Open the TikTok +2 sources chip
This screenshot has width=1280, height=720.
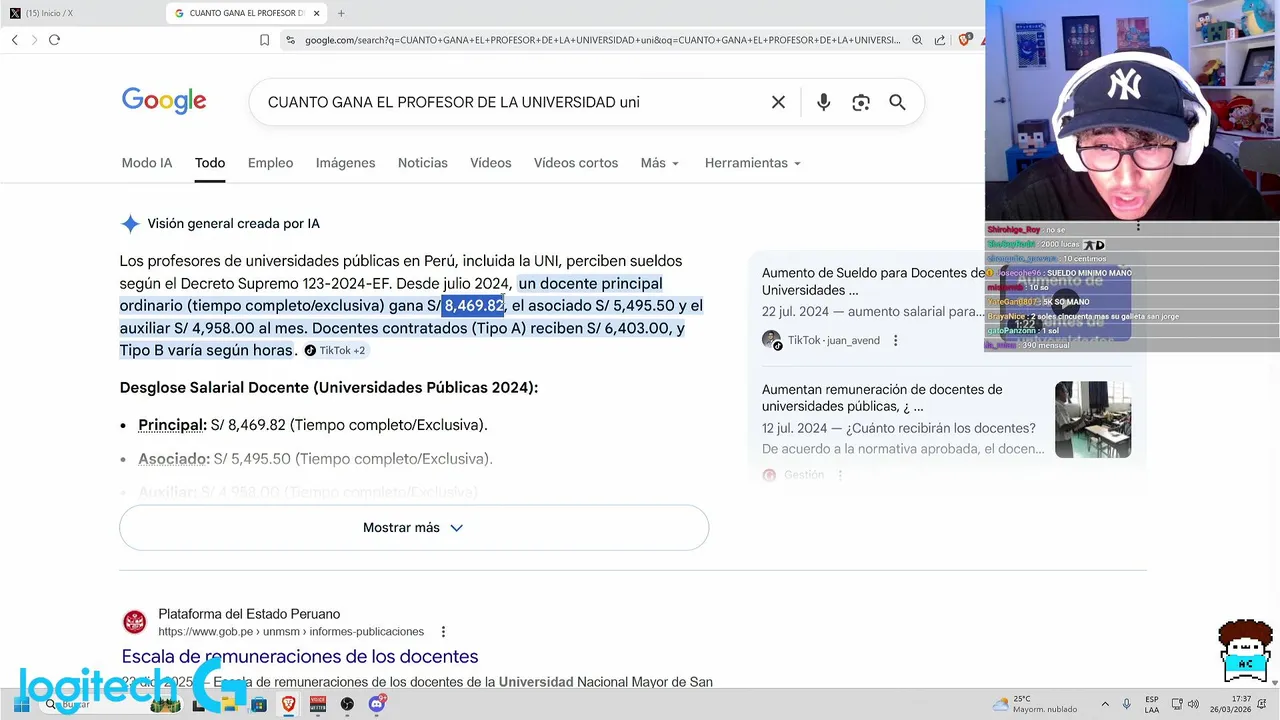coord(335,350)
